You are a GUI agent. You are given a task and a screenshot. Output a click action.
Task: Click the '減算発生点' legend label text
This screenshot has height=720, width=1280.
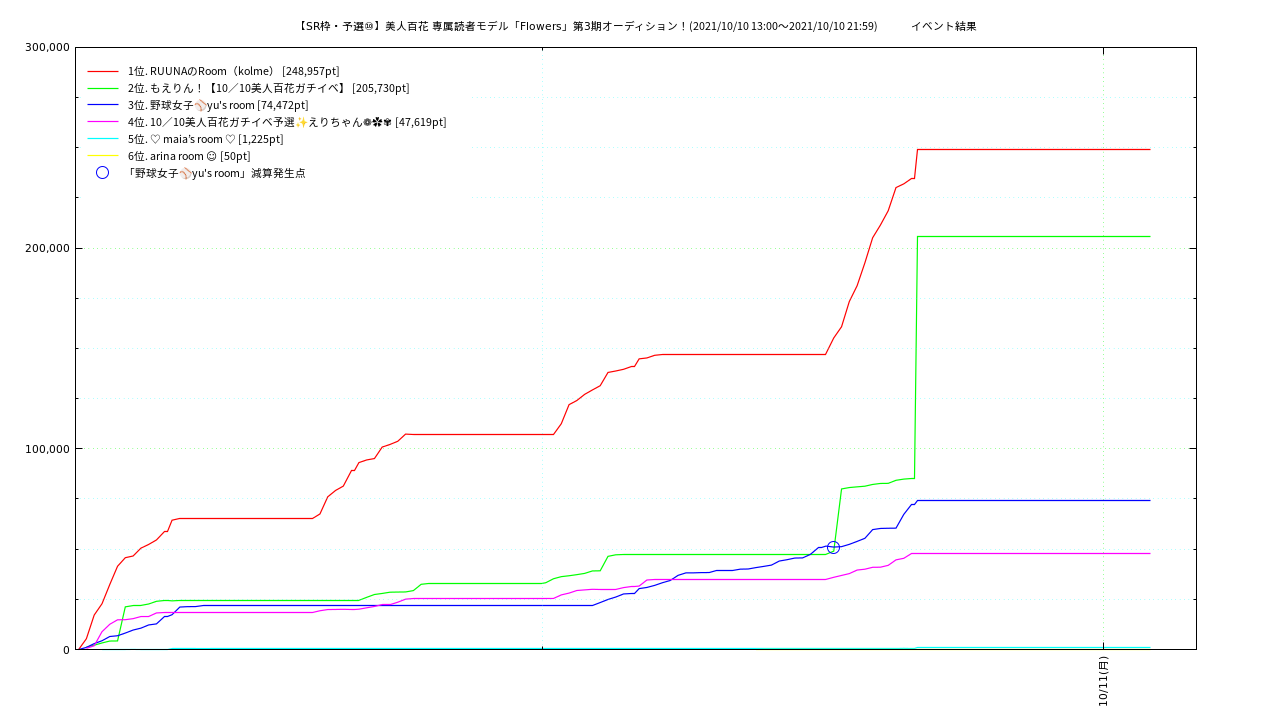216,173
